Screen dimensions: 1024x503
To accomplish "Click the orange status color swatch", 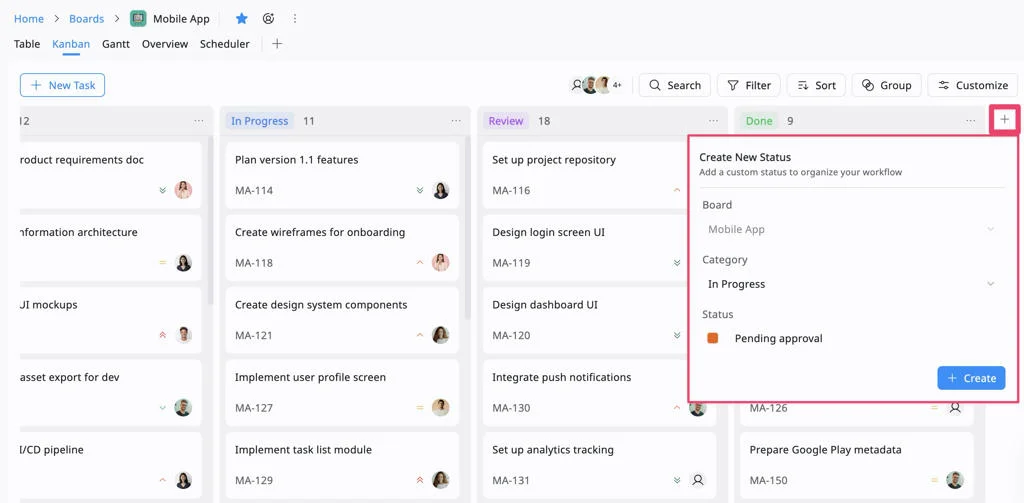I will pyautogui.click(x=713, y=338).
